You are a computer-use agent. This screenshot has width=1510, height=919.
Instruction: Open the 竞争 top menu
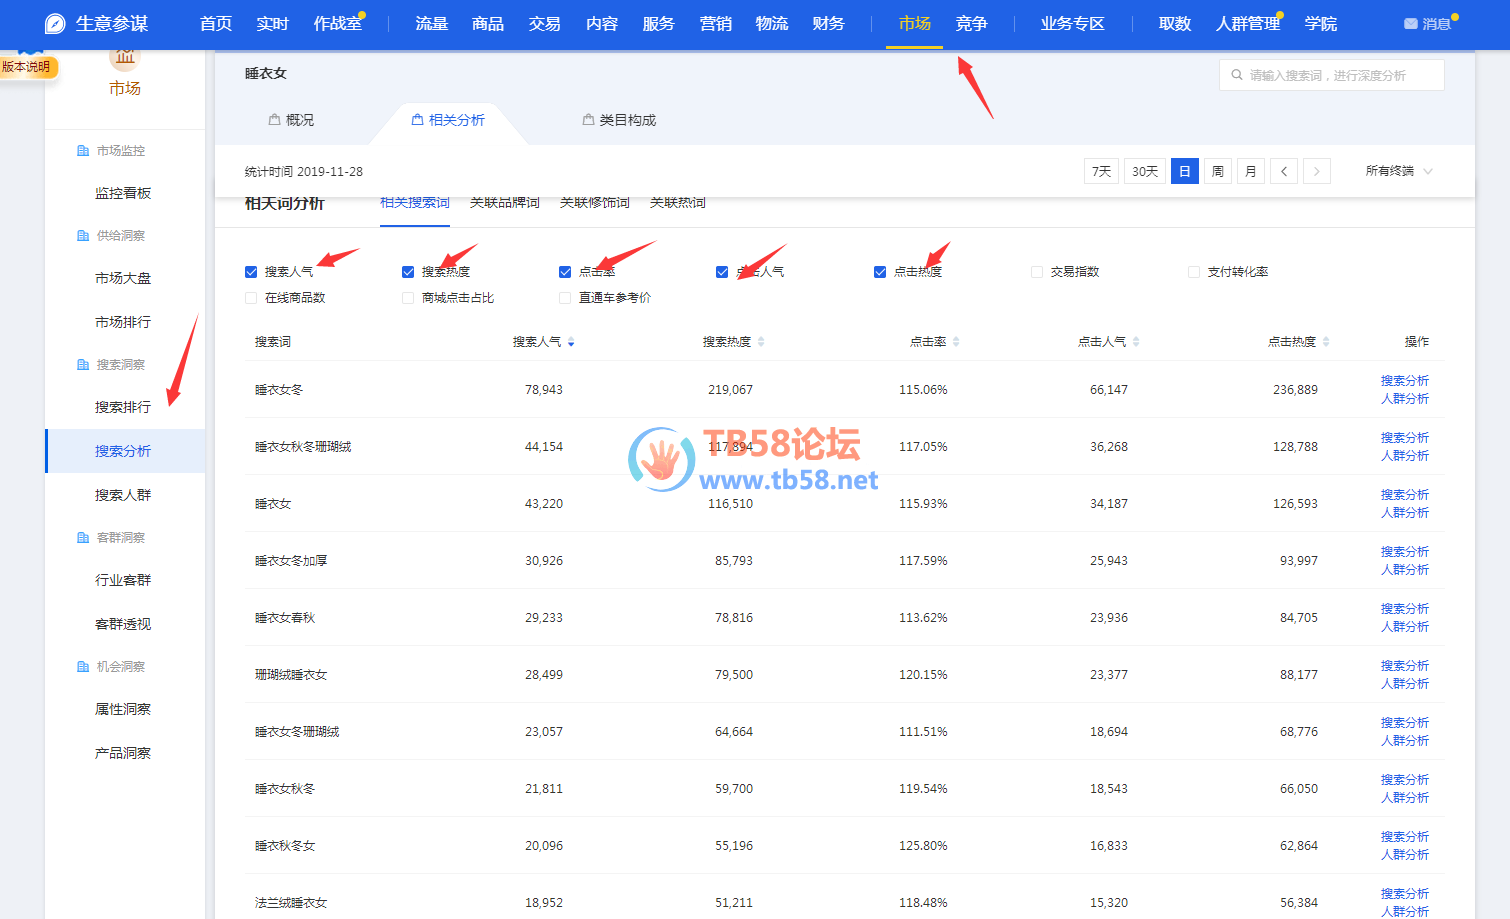point(971,24)
